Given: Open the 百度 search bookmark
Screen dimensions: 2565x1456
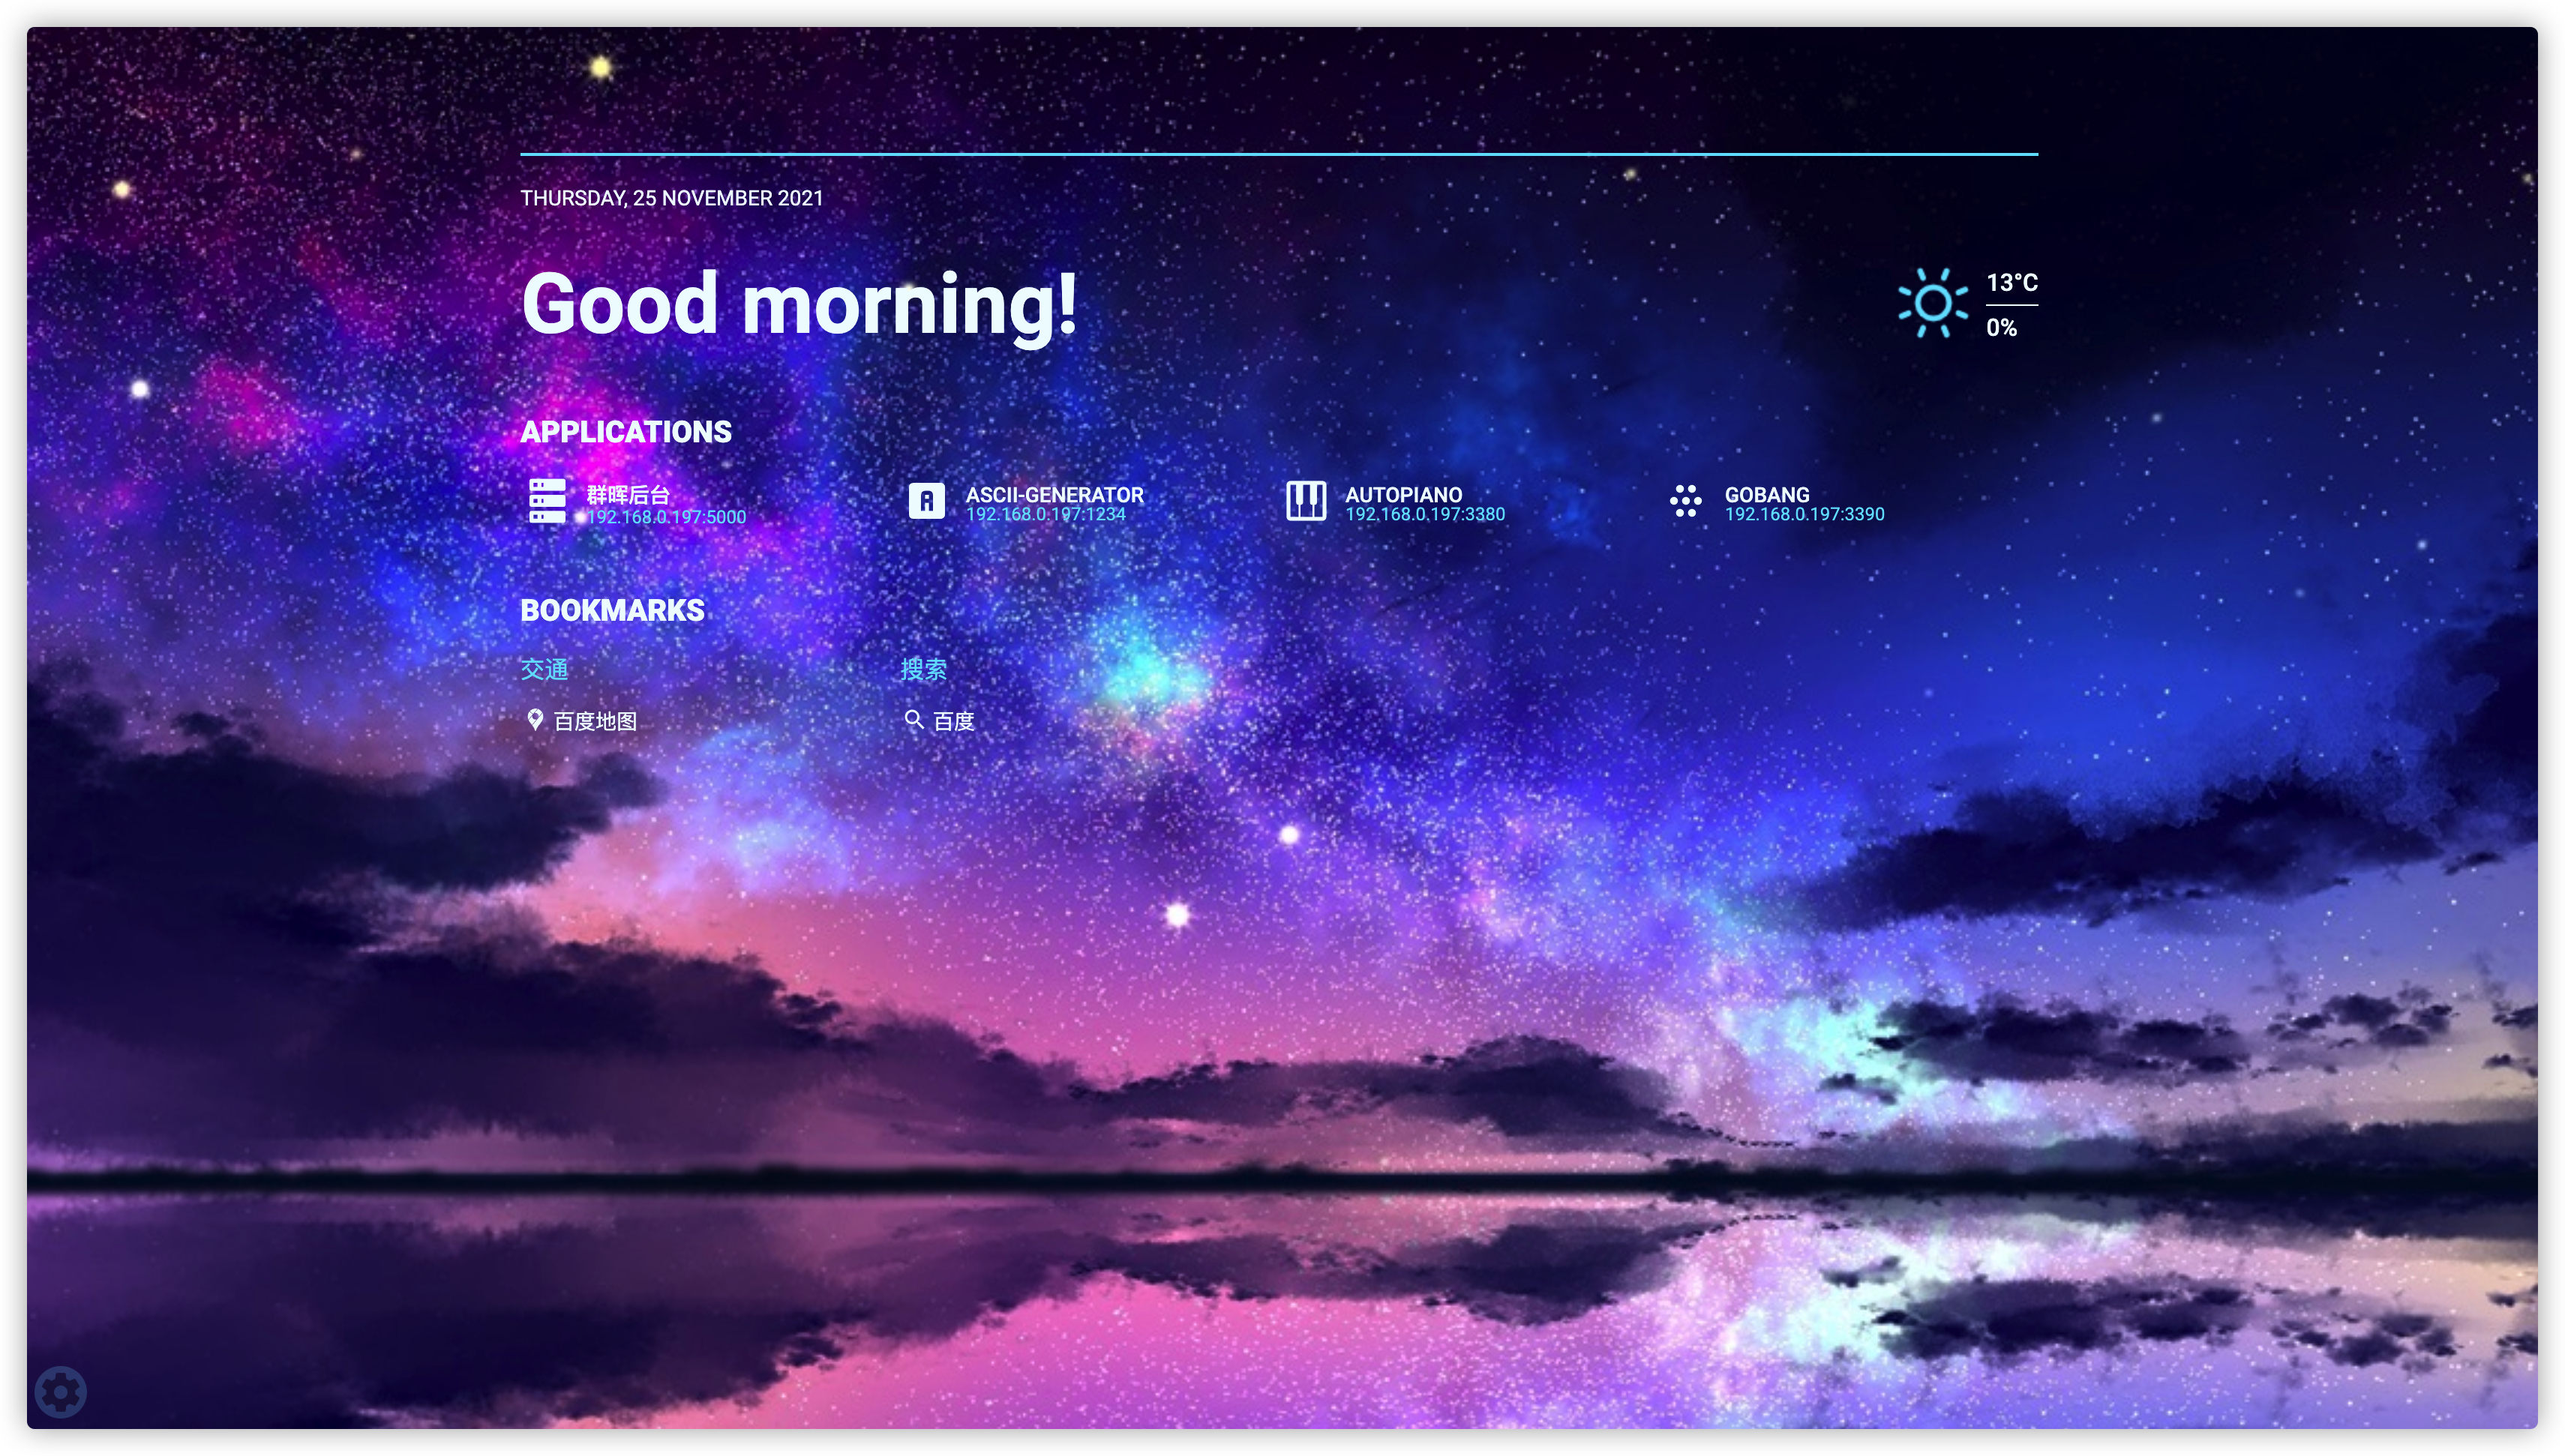Looking at the screenshot, I should pyautogui.click(x=953, y=721).
